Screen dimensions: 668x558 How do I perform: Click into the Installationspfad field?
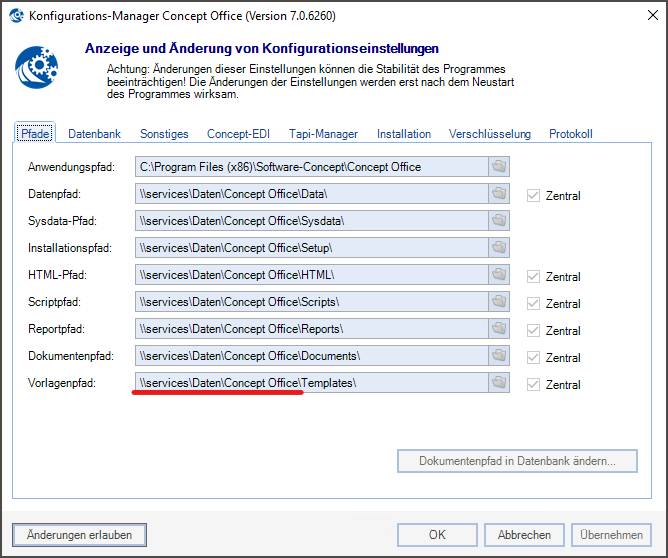[311, 247]
